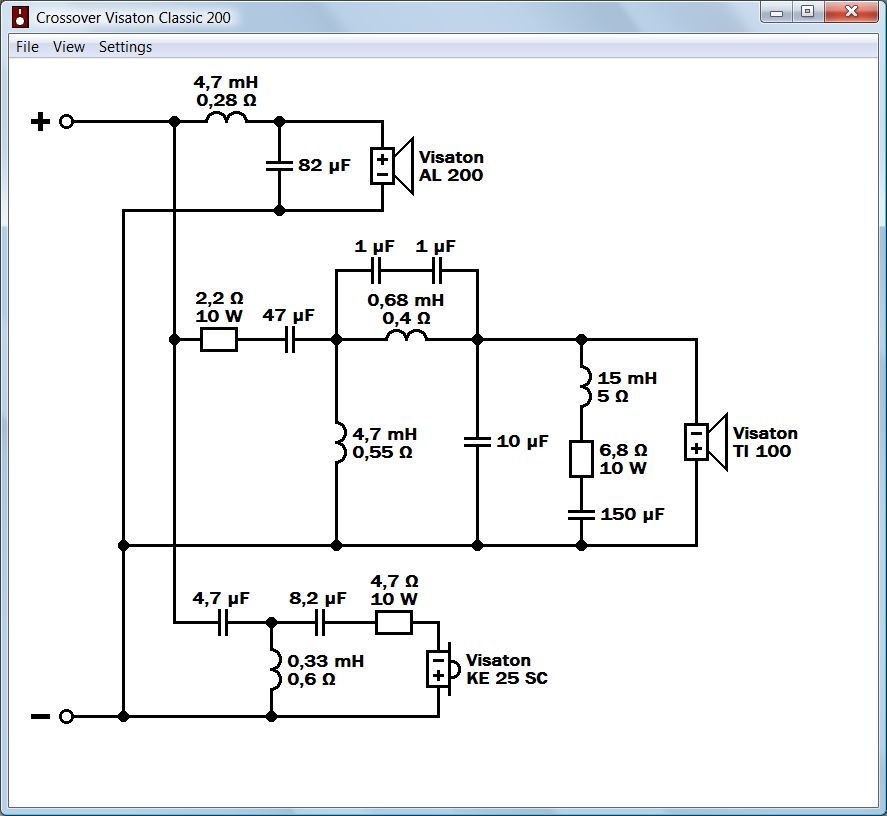Click the '82 µF' value label
Screen dimensions: 887x816
(x=324, y=165)
